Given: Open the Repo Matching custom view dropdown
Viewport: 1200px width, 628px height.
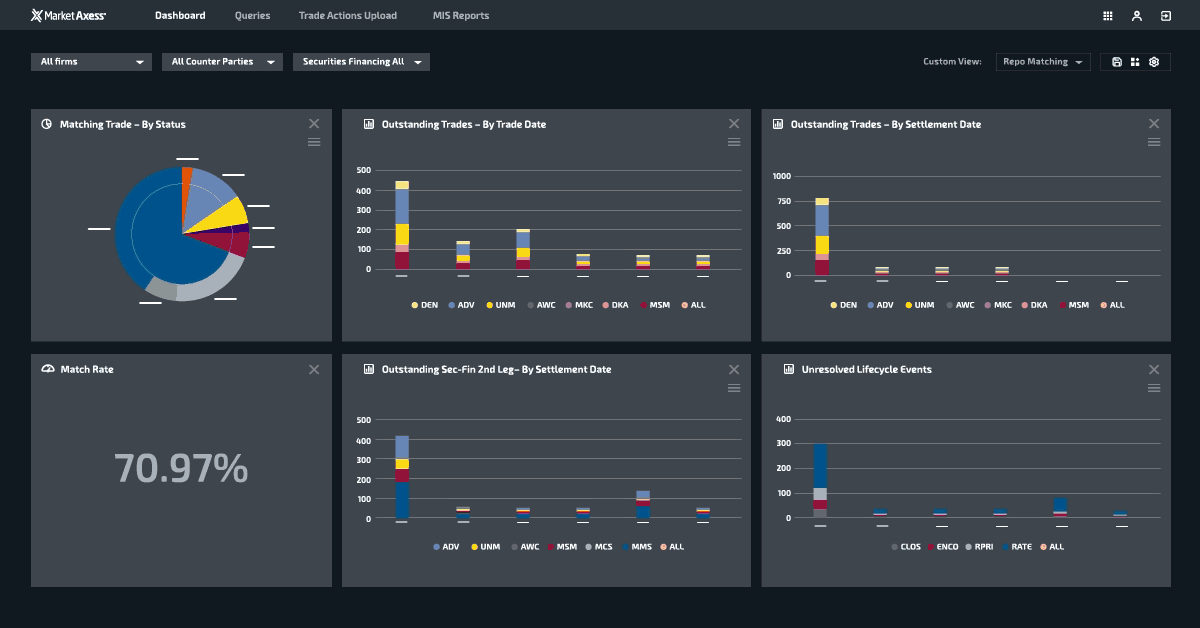Looking at the screenshot, I should [1042, 61].
